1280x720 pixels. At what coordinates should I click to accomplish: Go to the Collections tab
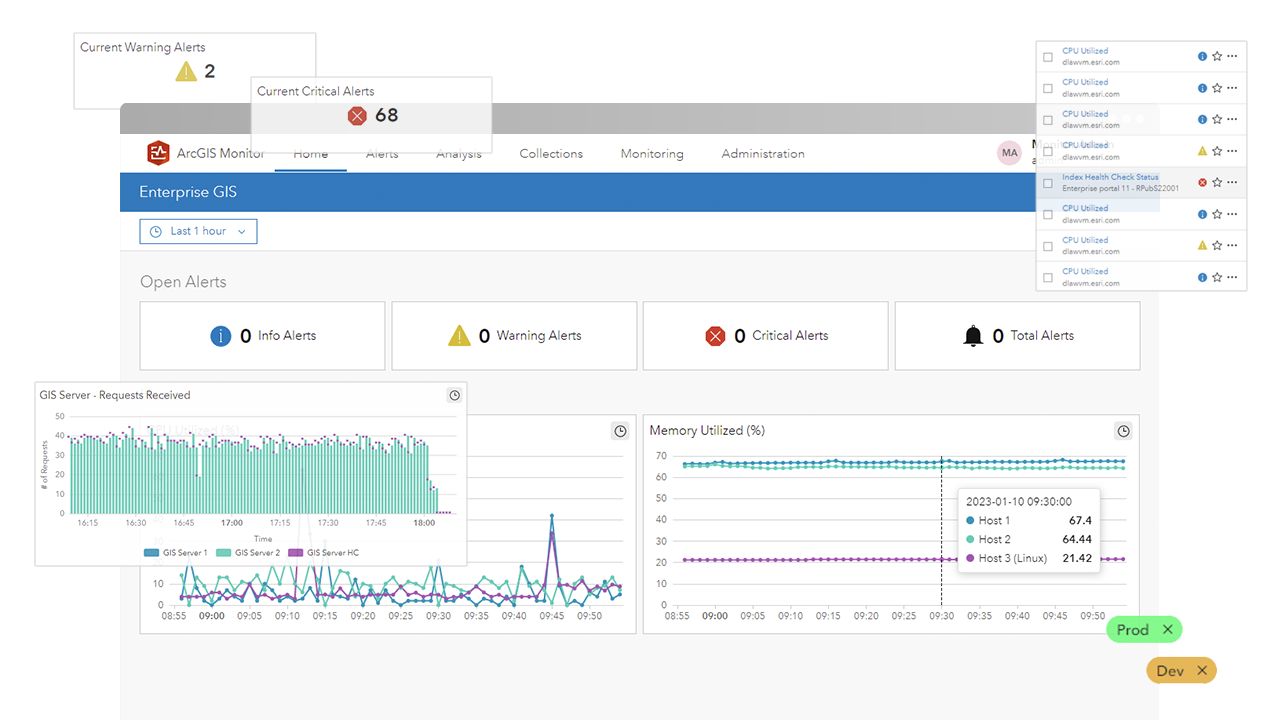pos(551,154)
